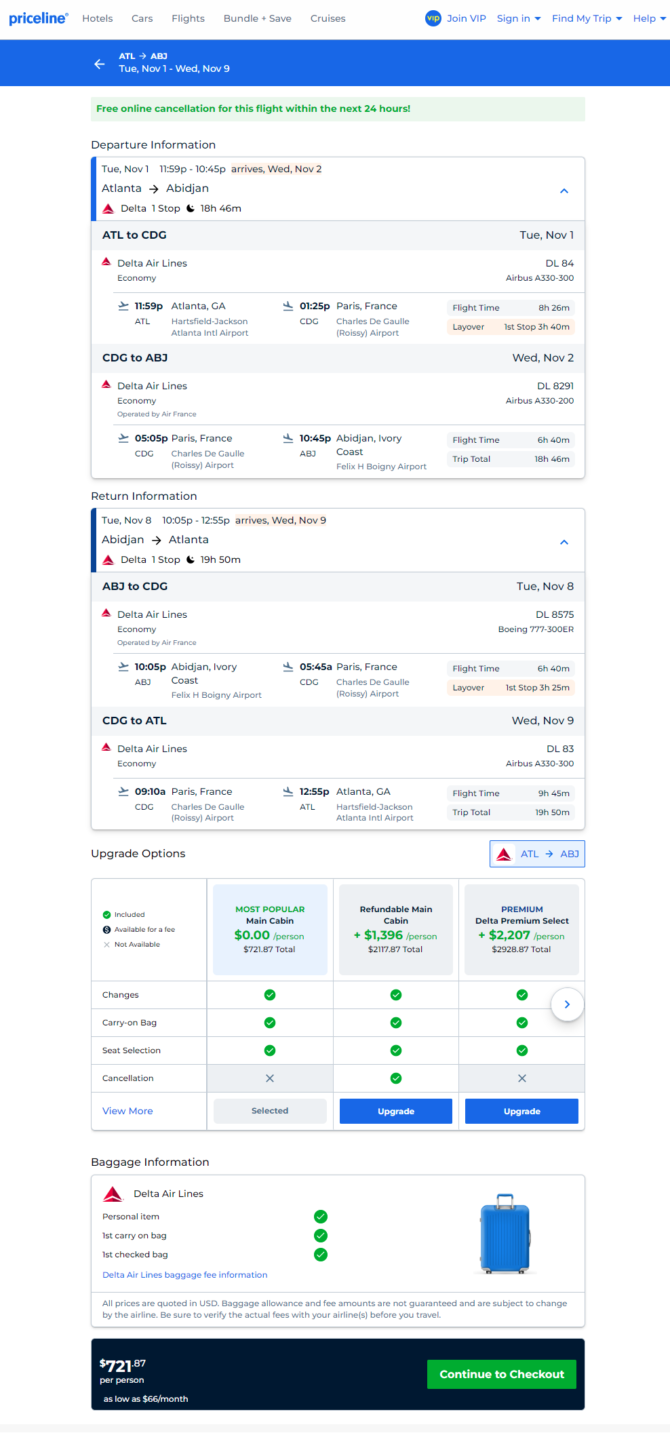Click Continue to Checkout
670x1433 pixels.
click(x=502, y=1374)
